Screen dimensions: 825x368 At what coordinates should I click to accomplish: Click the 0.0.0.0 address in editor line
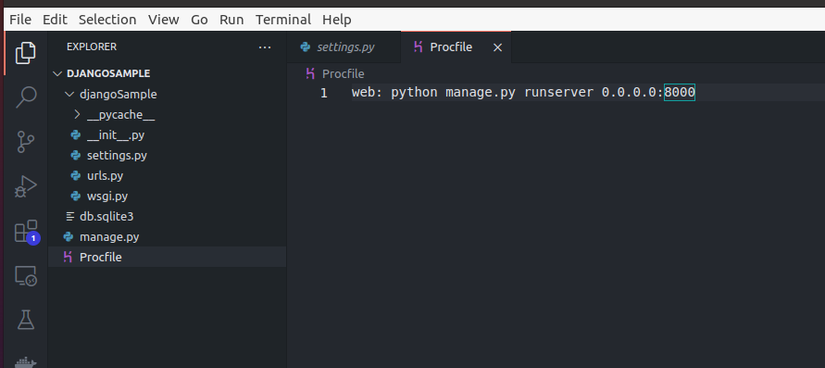[x=630, y=93]
